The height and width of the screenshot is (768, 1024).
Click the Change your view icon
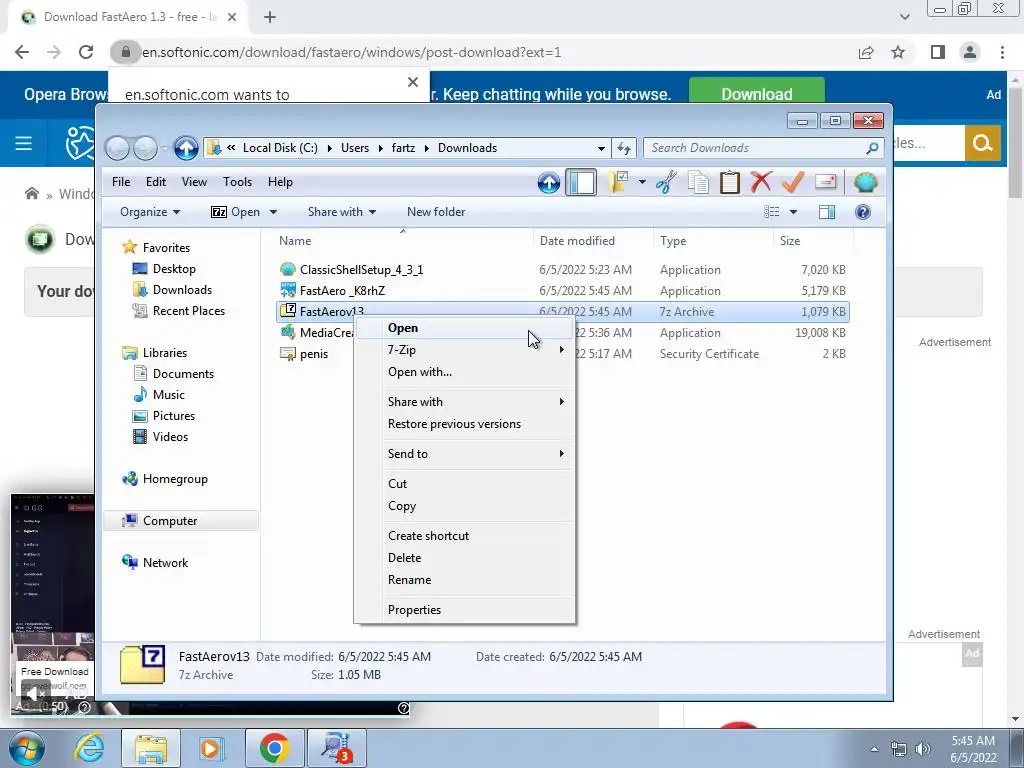pyautogui.click(x=772, y=212)
